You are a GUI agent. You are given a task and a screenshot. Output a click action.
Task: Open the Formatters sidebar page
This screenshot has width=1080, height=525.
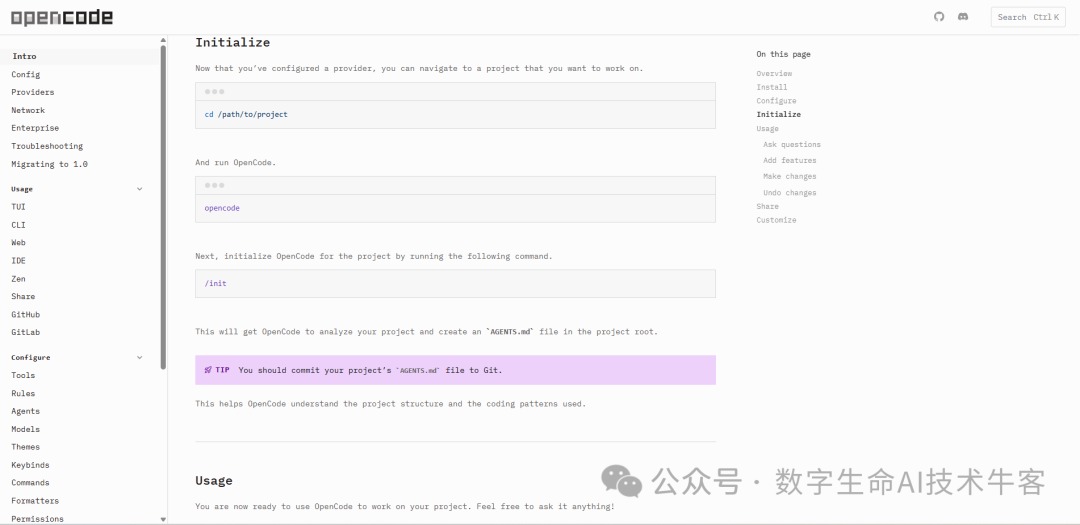coord(35,501)
